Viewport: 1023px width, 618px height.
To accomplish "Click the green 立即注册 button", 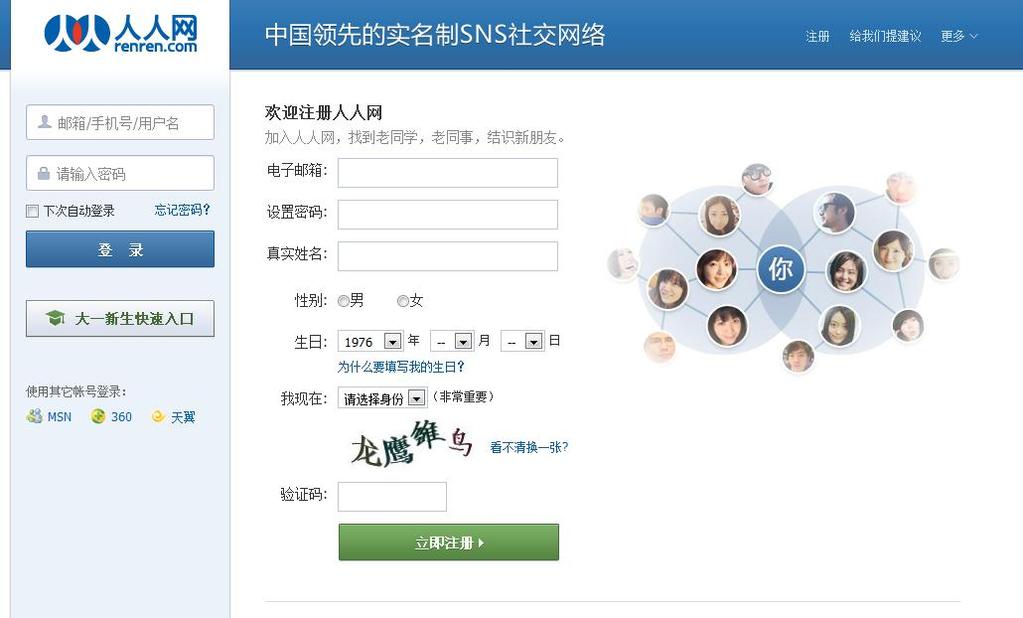I will coord(449,542).
